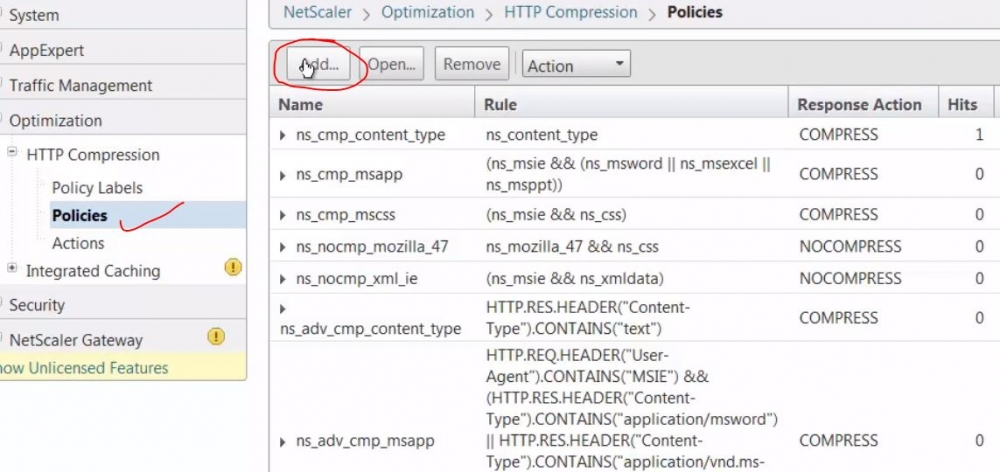Sort by Rule column header
The image size is (1000, 472).
point(631,104)
